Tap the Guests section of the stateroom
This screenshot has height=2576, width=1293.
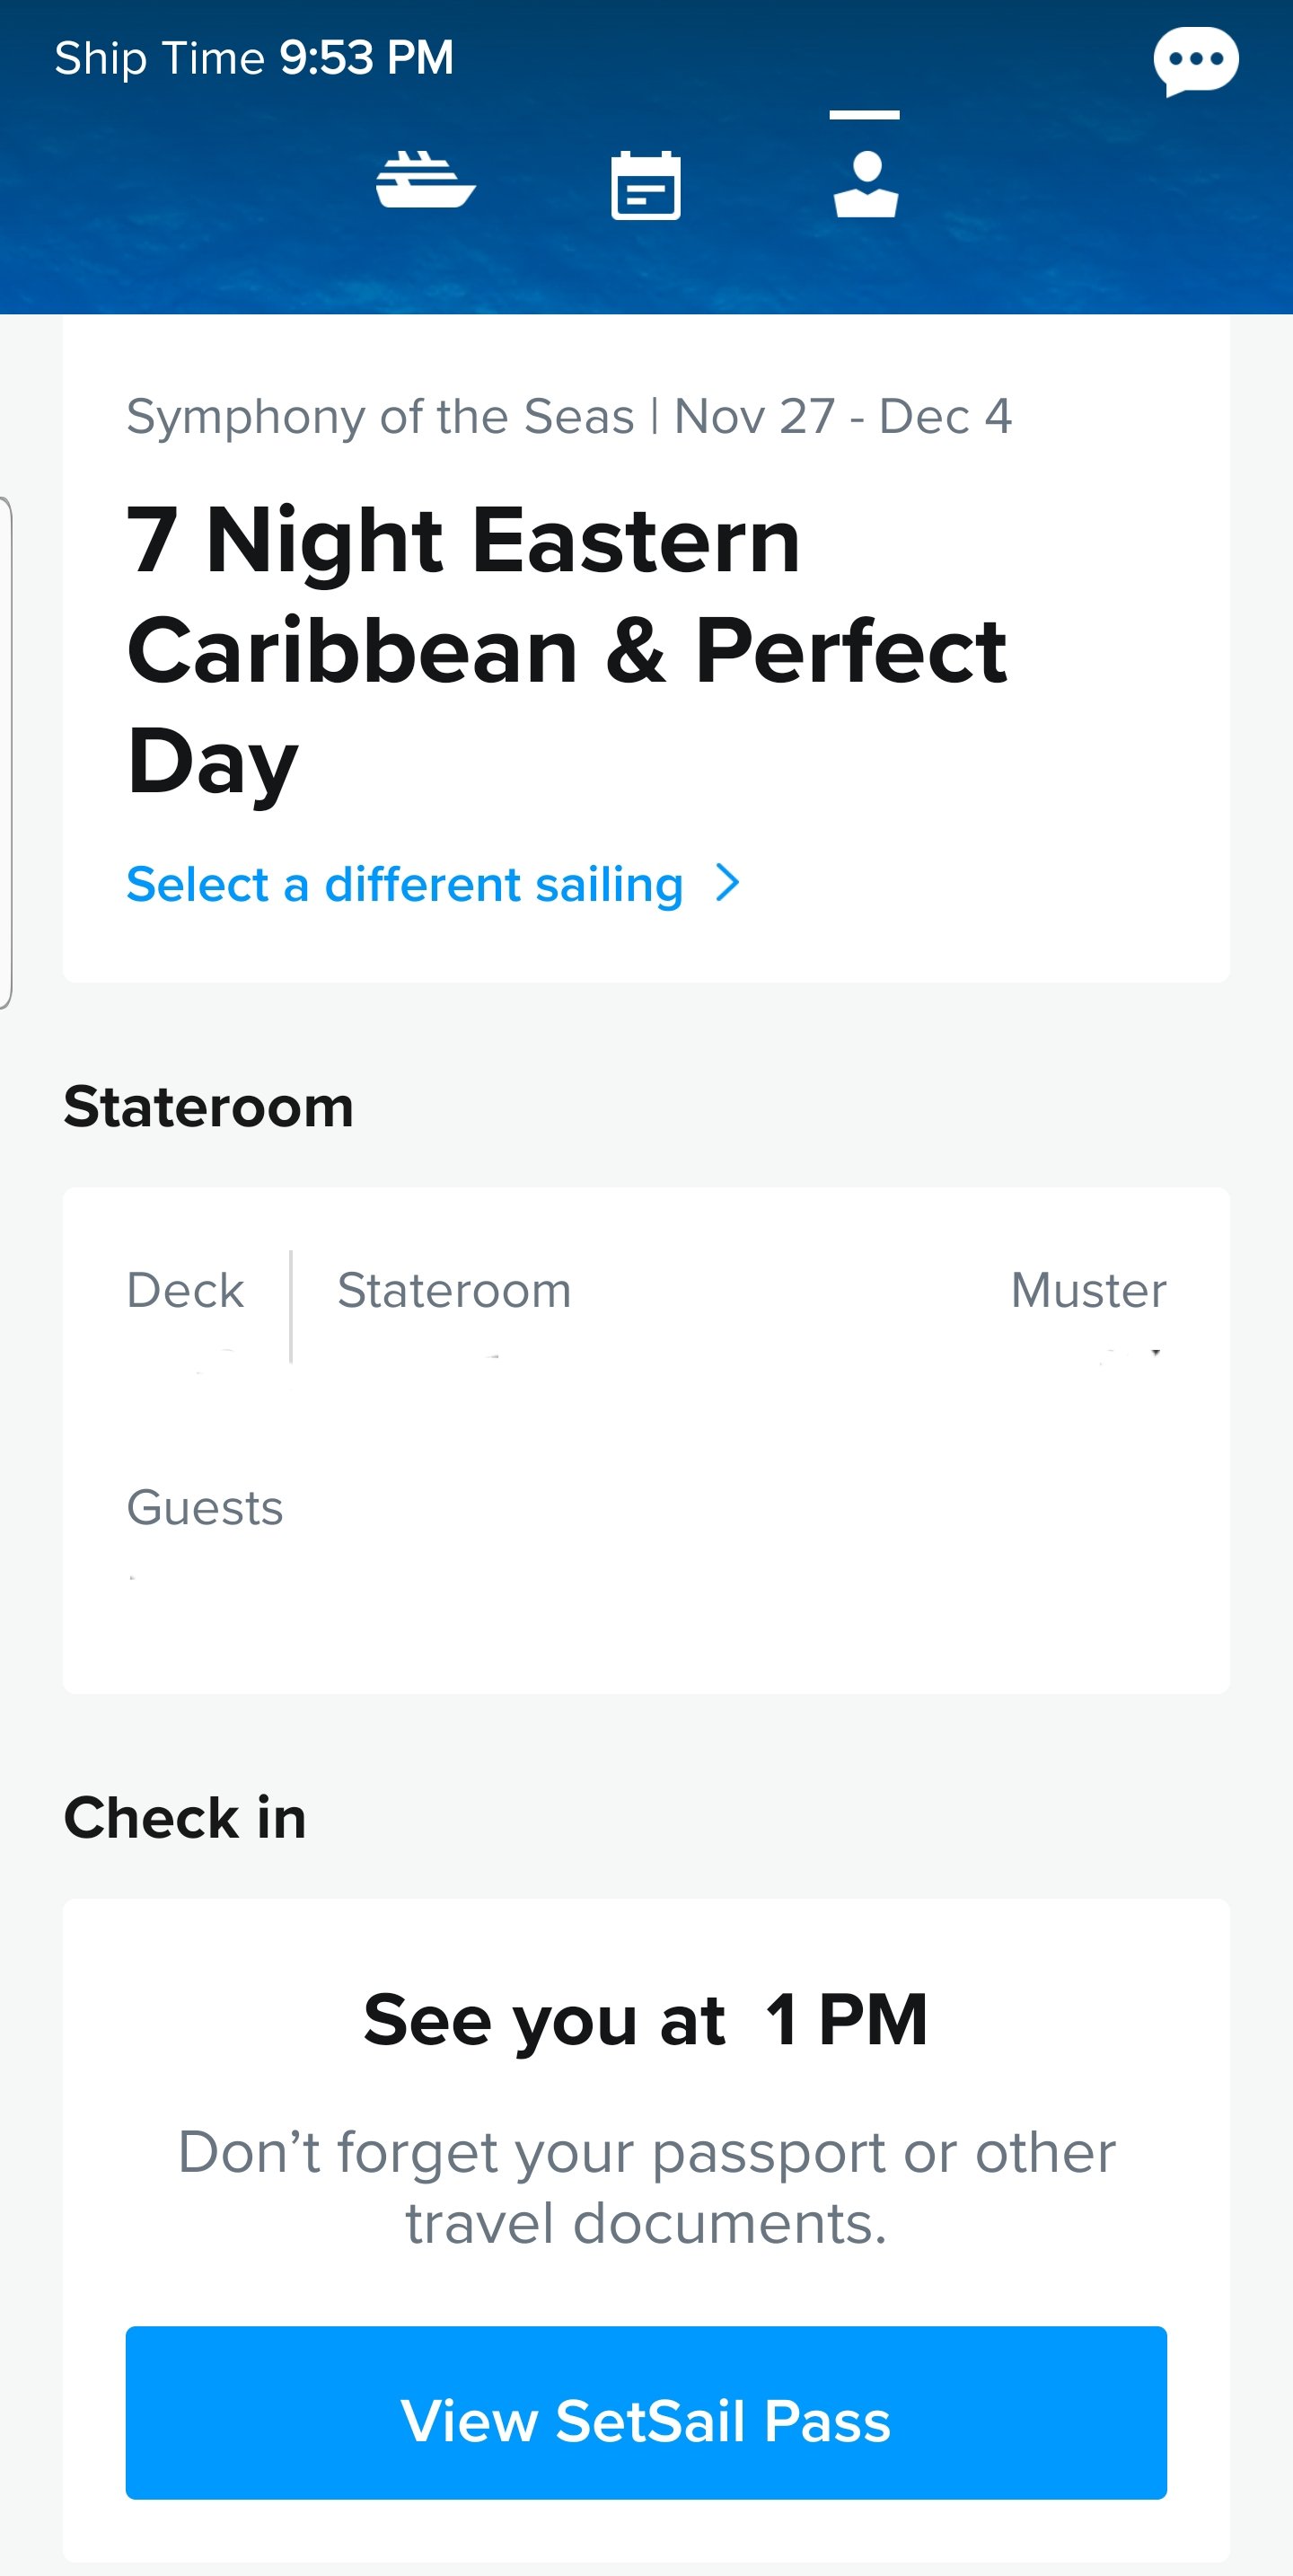204,1508
